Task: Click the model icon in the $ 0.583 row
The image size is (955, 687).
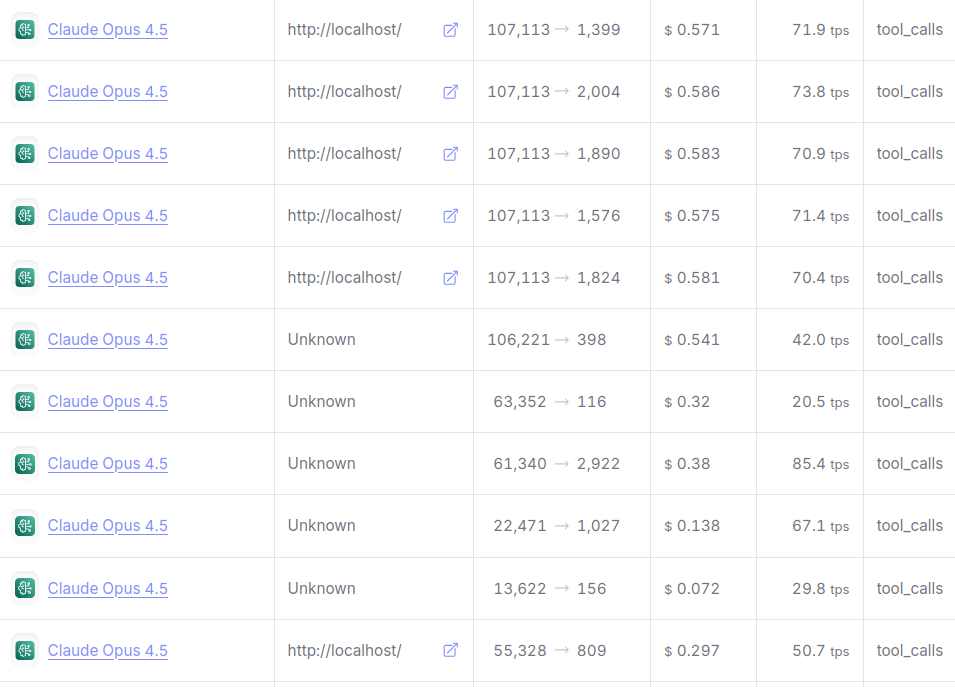Action: [25, 153]
